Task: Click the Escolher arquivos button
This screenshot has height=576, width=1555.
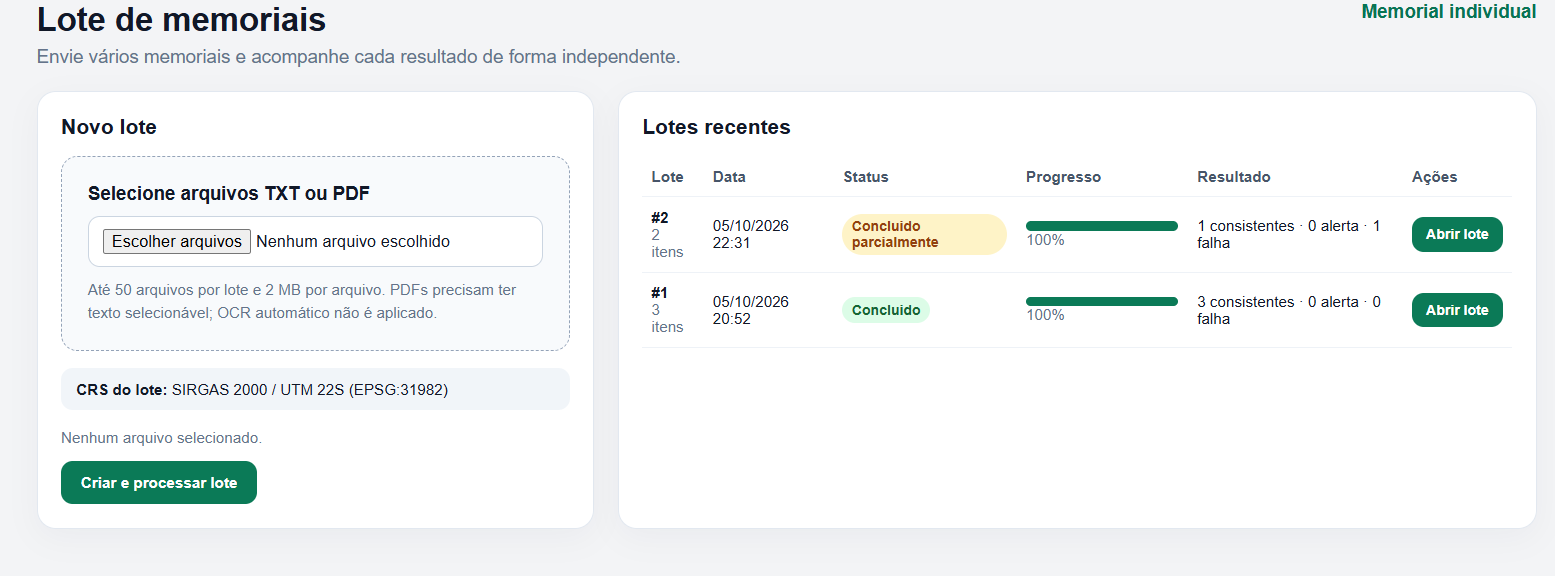Action: coord(177,241)
